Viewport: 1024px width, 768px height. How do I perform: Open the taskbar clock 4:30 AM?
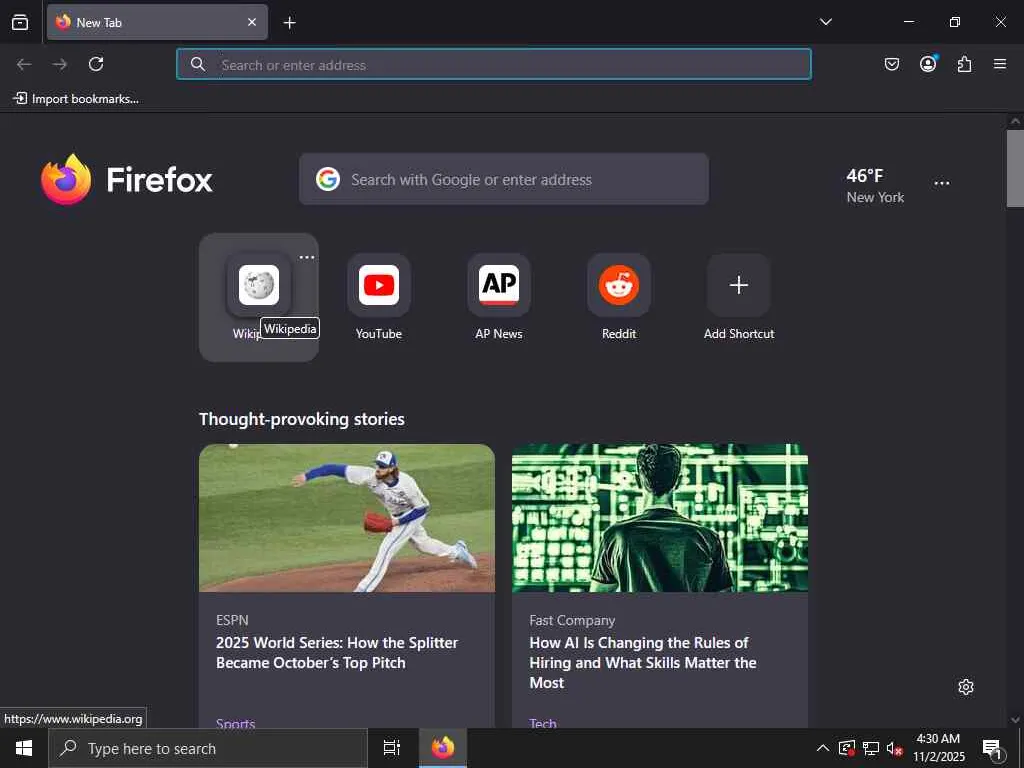coord(938,748)
